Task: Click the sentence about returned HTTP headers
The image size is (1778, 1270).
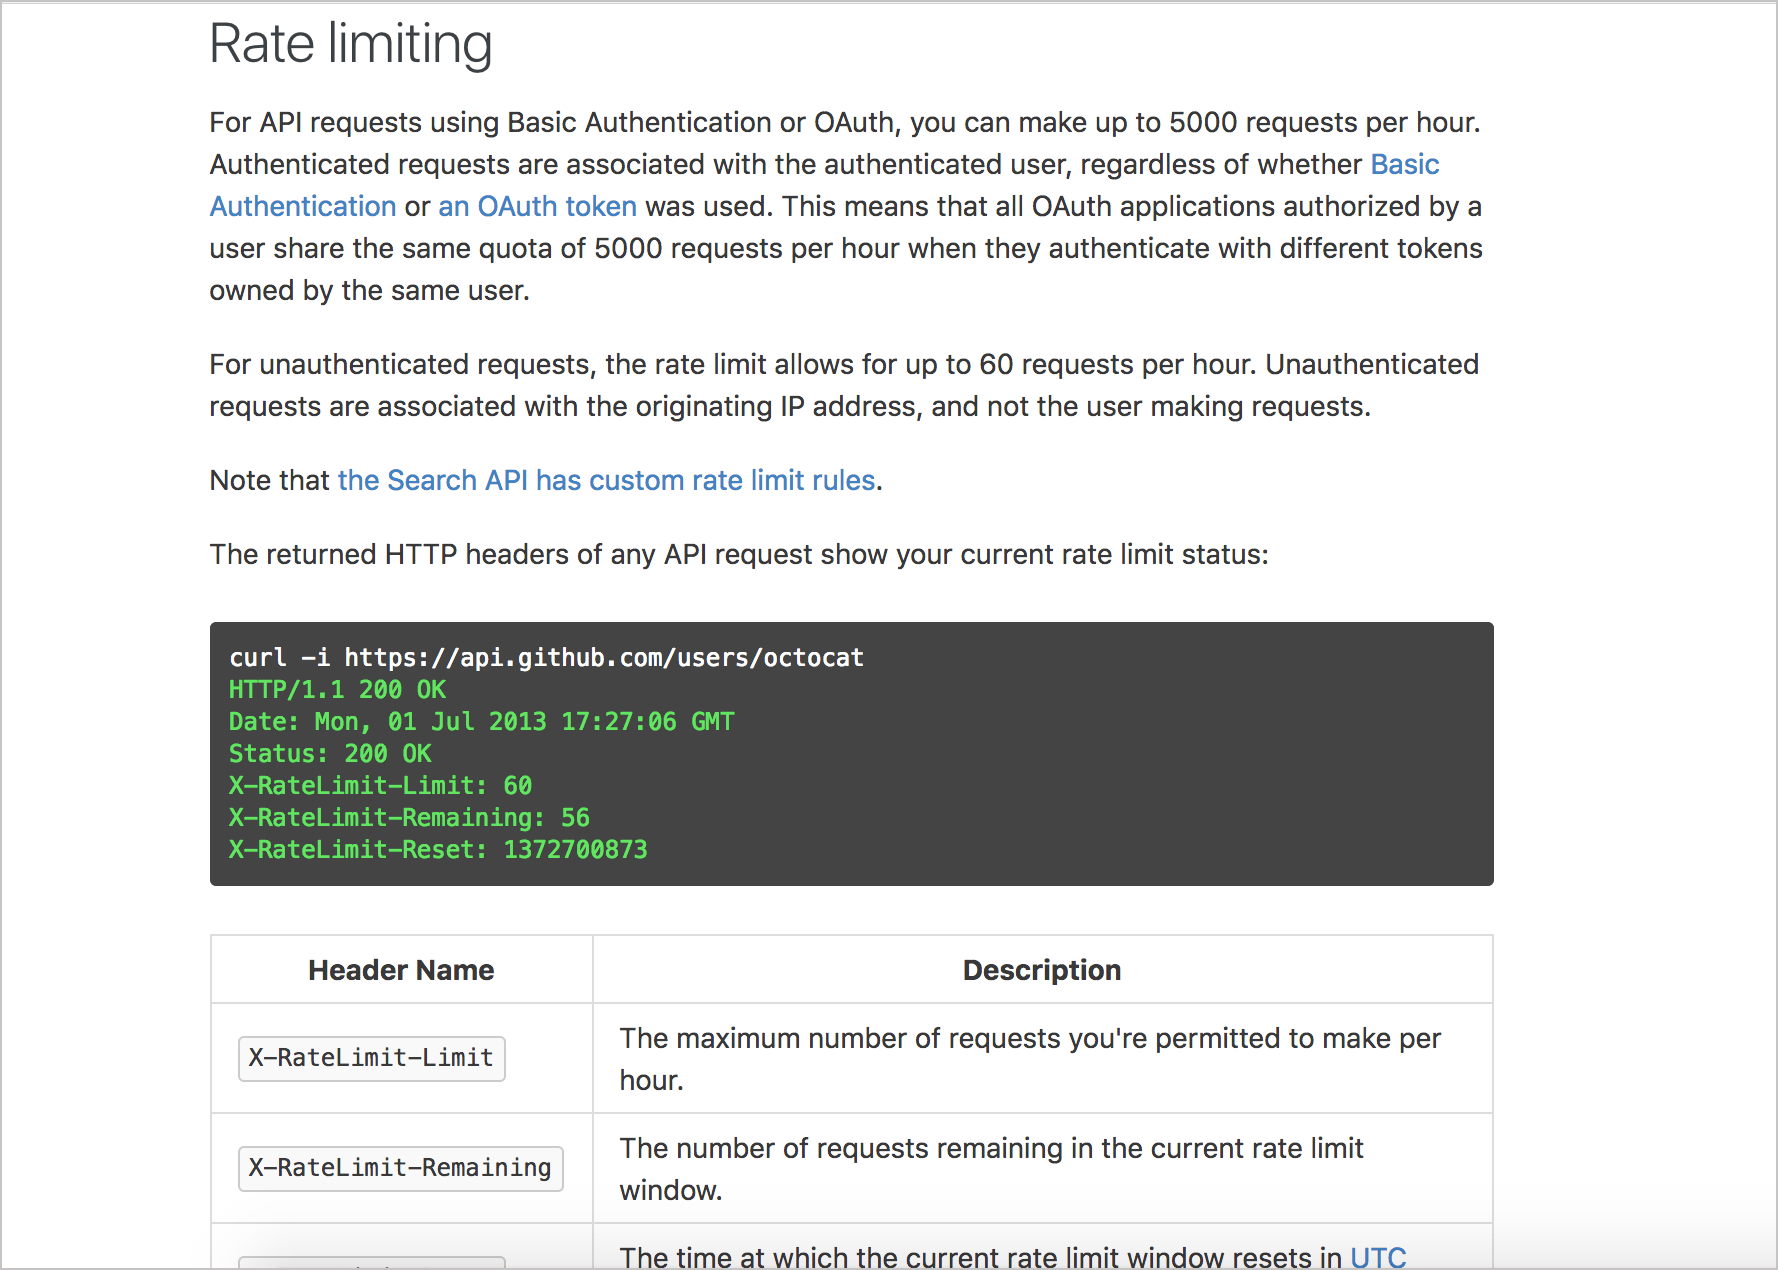Action: (x=738, y=555)
